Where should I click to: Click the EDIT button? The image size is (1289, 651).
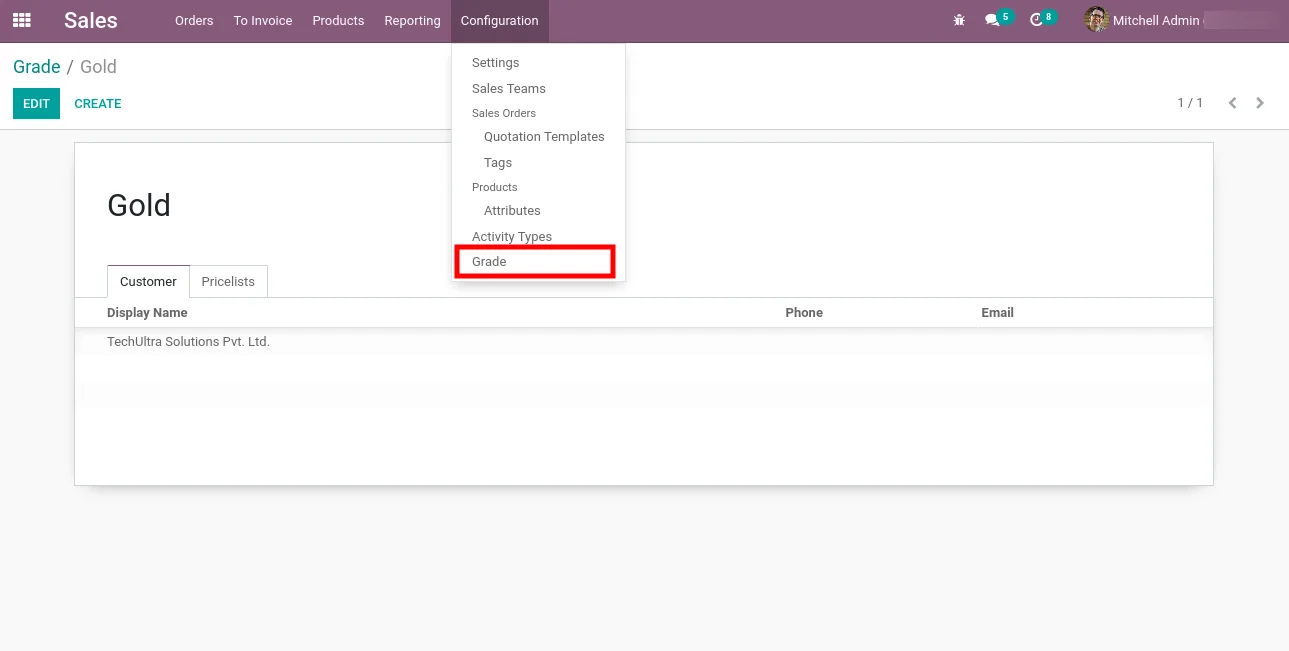[36, 103]
